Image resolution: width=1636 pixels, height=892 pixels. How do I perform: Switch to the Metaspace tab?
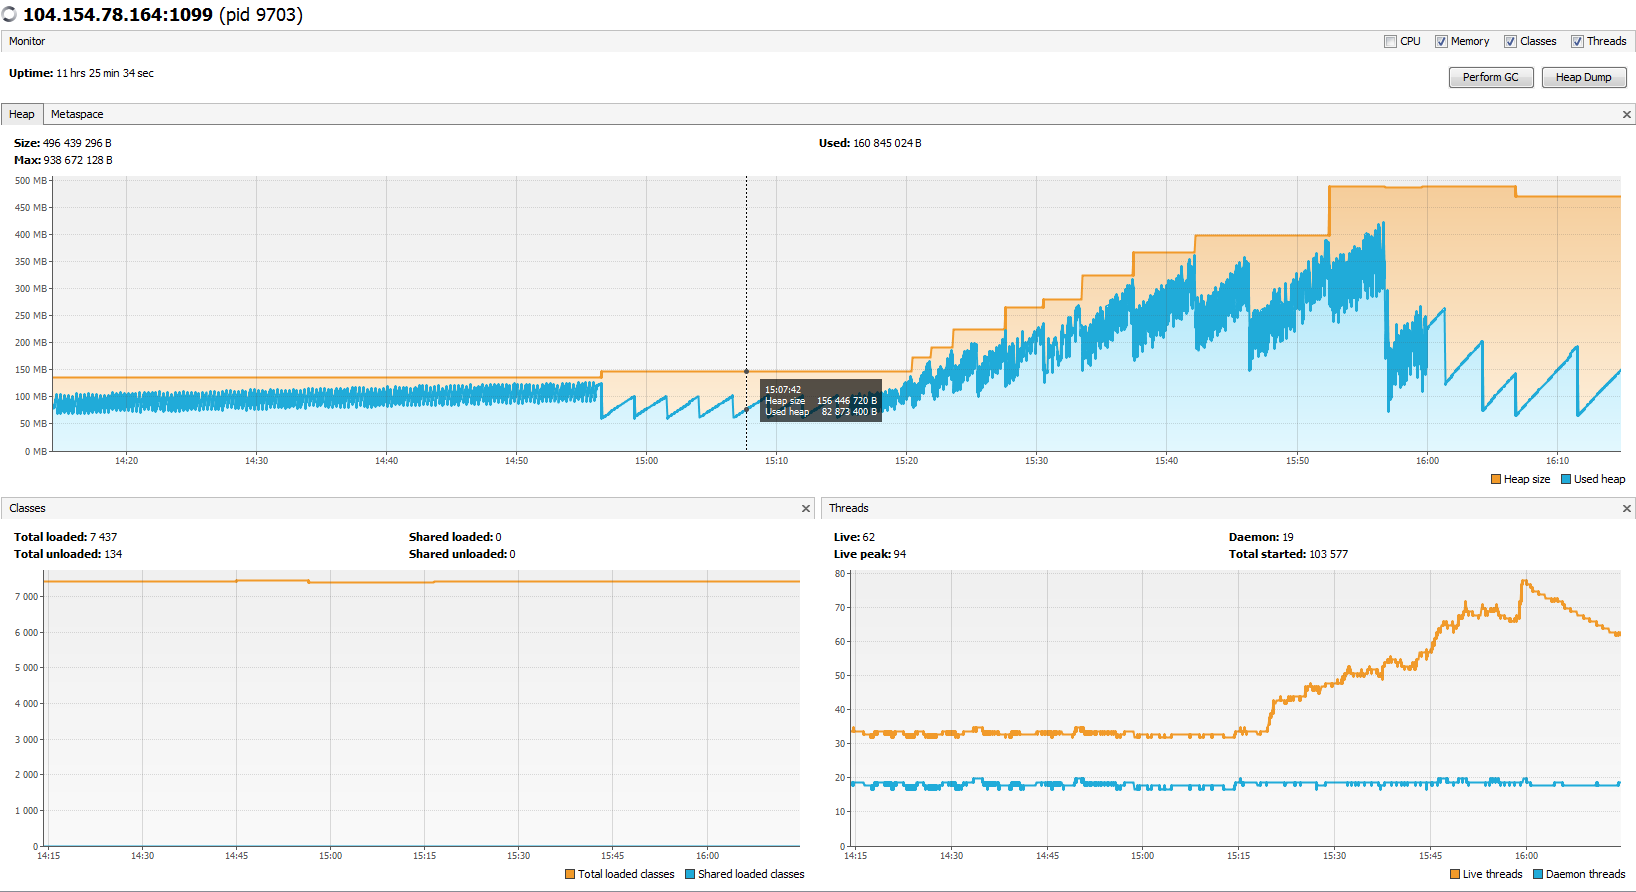pyautogui.click(x=77, y=114)
